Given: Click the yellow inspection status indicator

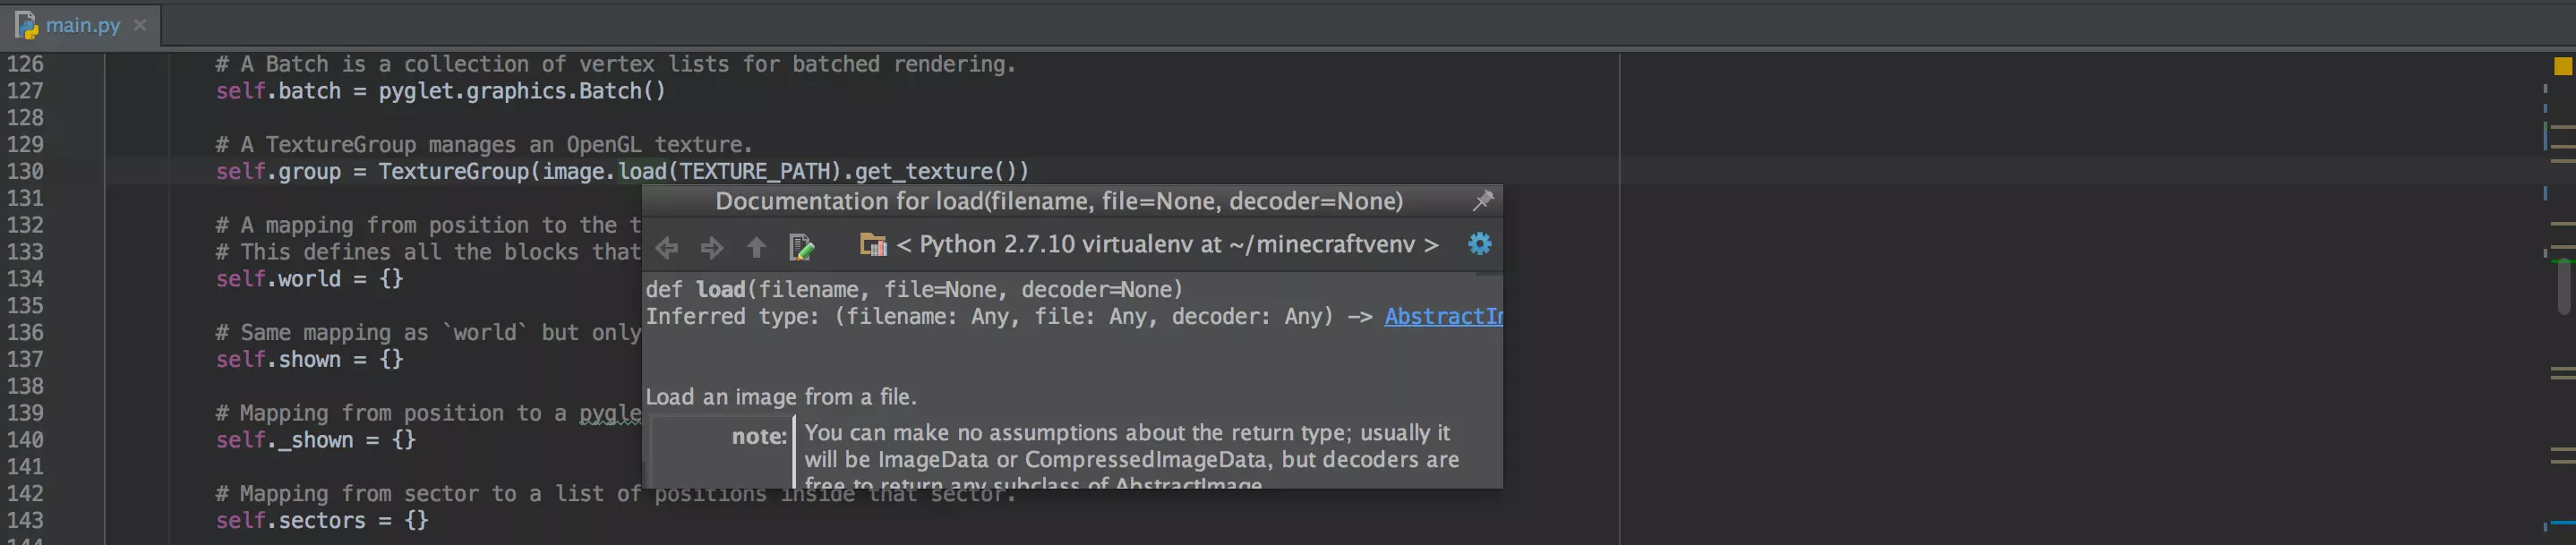Looking at the screenshot, I should (x=2562, y=66).
